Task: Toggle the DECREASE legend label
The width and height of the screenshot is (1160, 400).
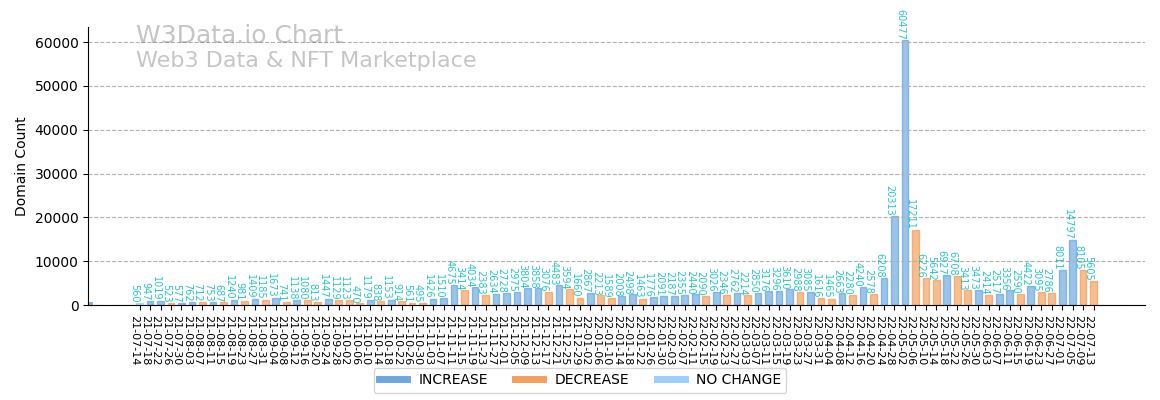Action: pos(590,380)
